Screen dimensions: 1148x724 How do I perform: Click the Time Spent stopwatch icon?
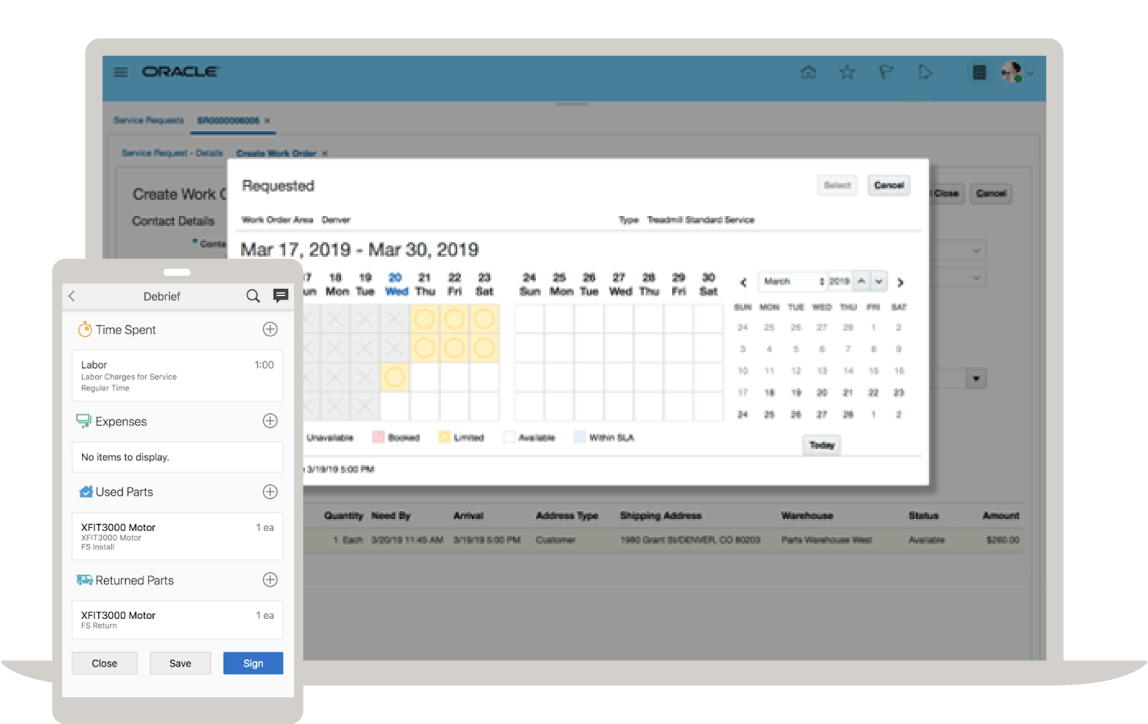pyautogui.click(x=84, y=329)
